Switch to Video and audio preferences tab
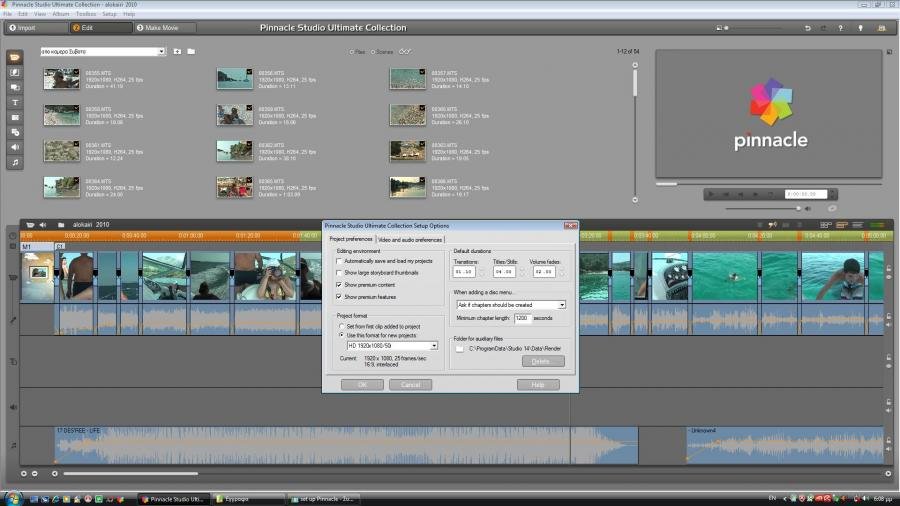900x506 pixels. pos(410,240)
